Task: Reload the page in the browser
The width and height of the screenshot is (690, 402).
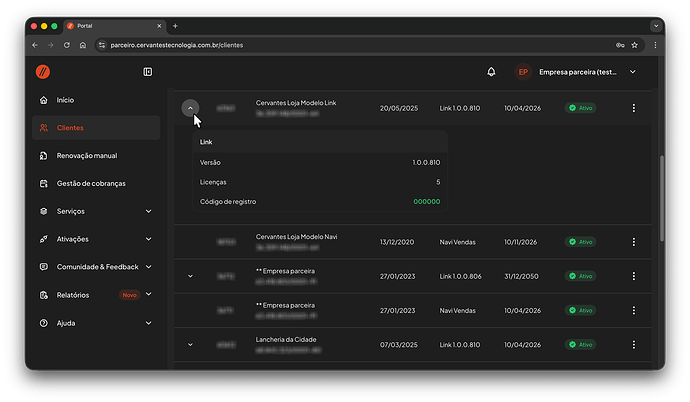Action: pyautogui.click(x=67, y=45)
